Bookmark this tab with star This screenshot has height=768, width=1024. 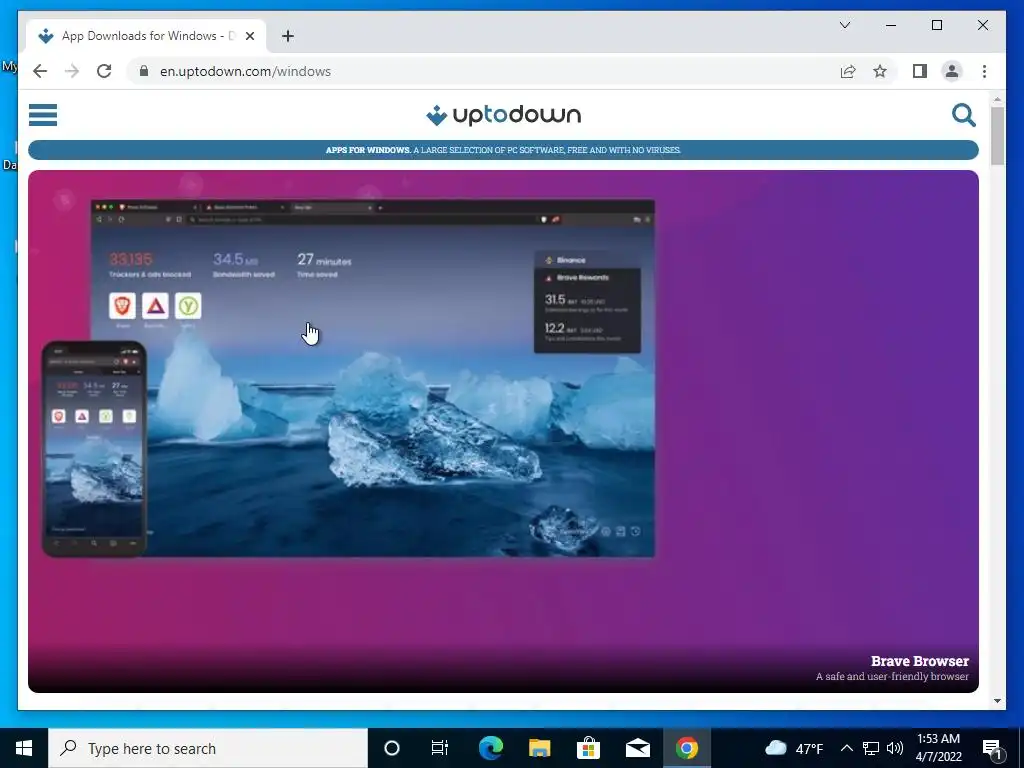pos(880,71)
